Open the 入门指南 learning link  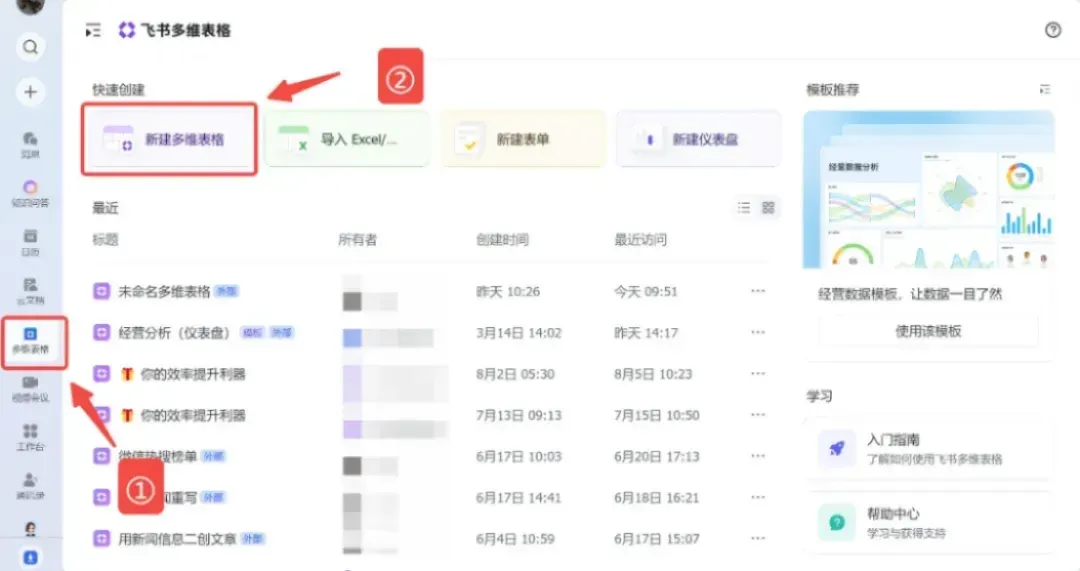coord(928,448)
